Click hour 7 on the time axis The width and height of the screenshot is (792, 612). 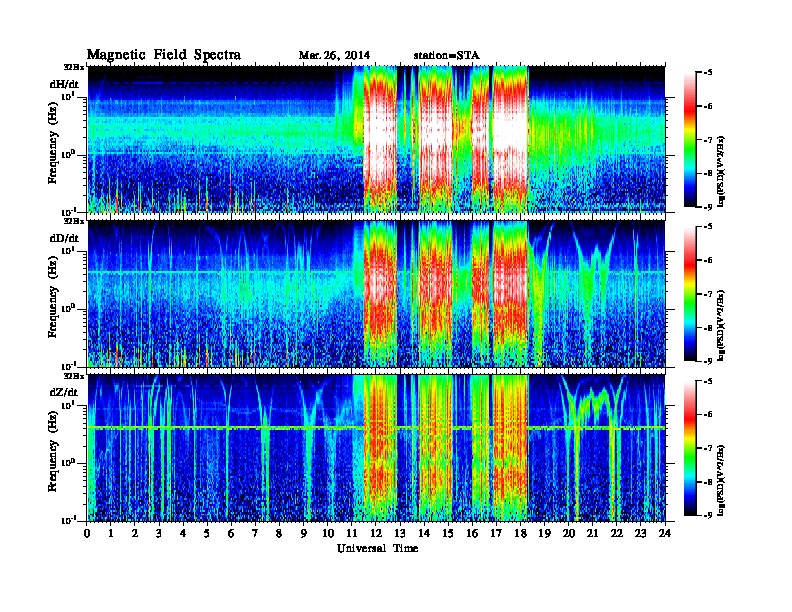pyautogui.click(x=255, y=534)
